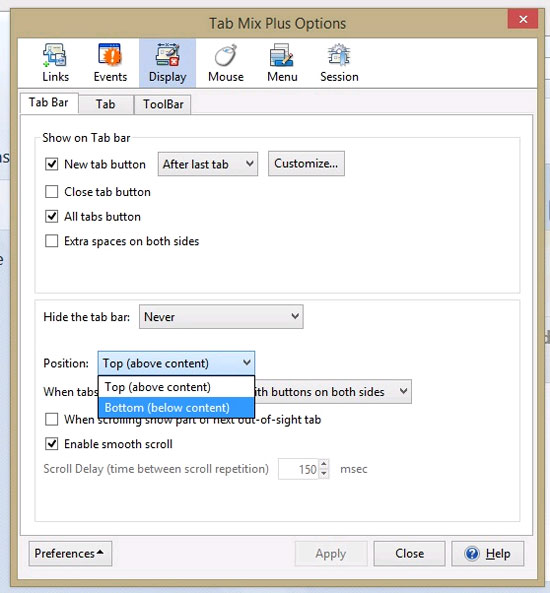Choose Bottom (below content) option

[176, 408]
